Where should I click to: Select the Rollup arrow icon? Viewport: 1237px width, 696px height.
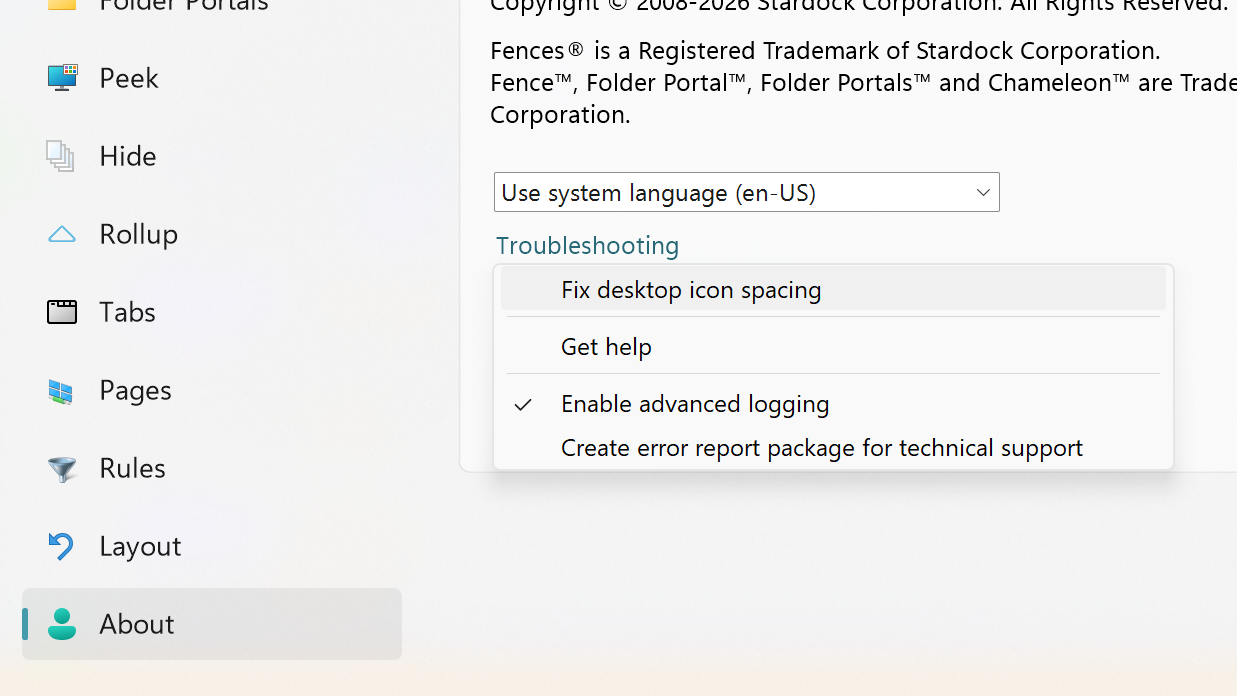(62, 234)
